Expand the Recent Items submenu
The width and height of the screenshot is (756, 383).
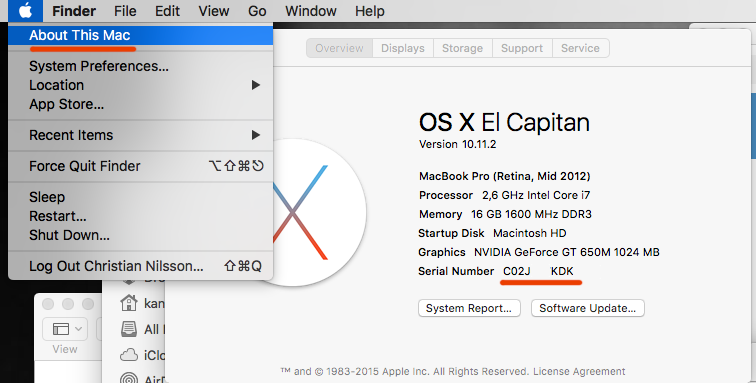140,135
